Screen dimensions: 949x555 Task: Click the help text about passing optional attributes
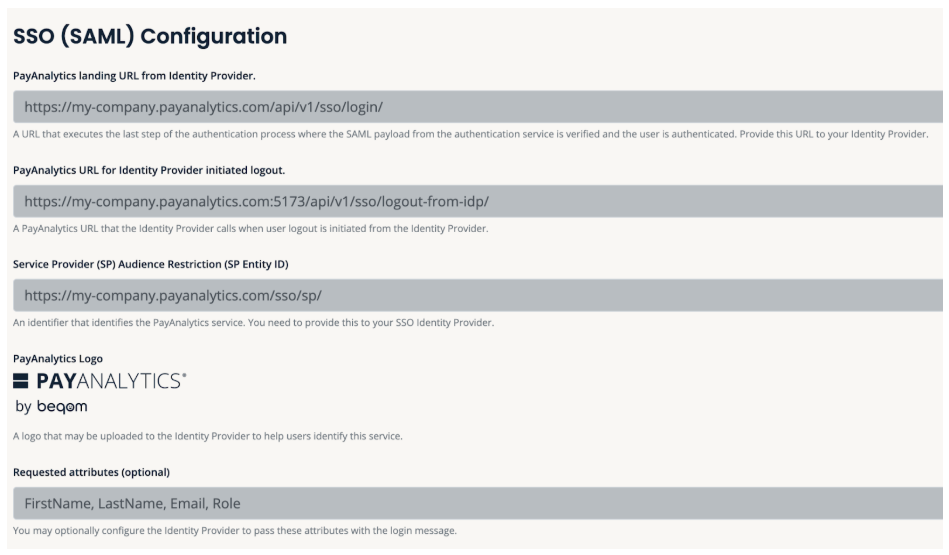pos(235,530)
